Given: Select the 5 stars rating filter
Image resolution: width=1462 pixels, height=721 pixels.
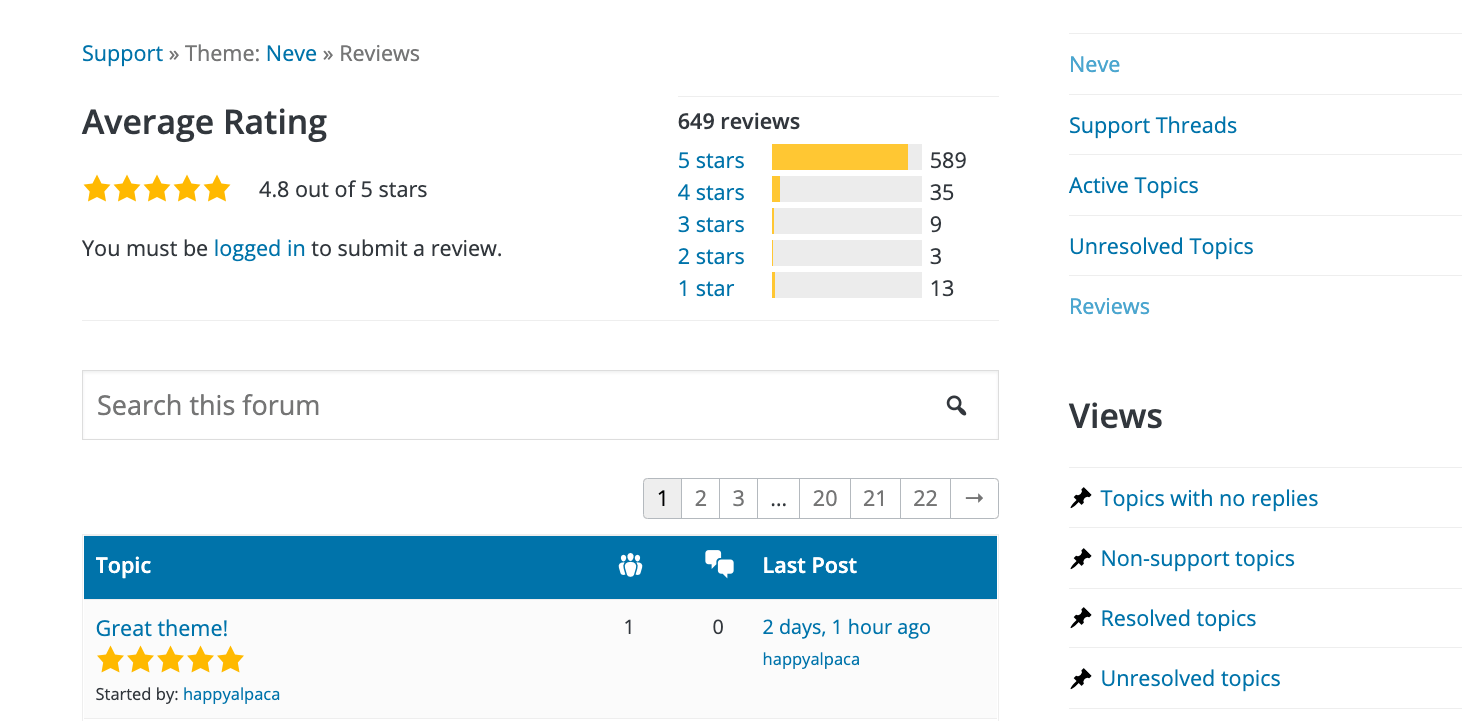Looking at the screenshot, I should pyautogui.click(x=710, y=159).
